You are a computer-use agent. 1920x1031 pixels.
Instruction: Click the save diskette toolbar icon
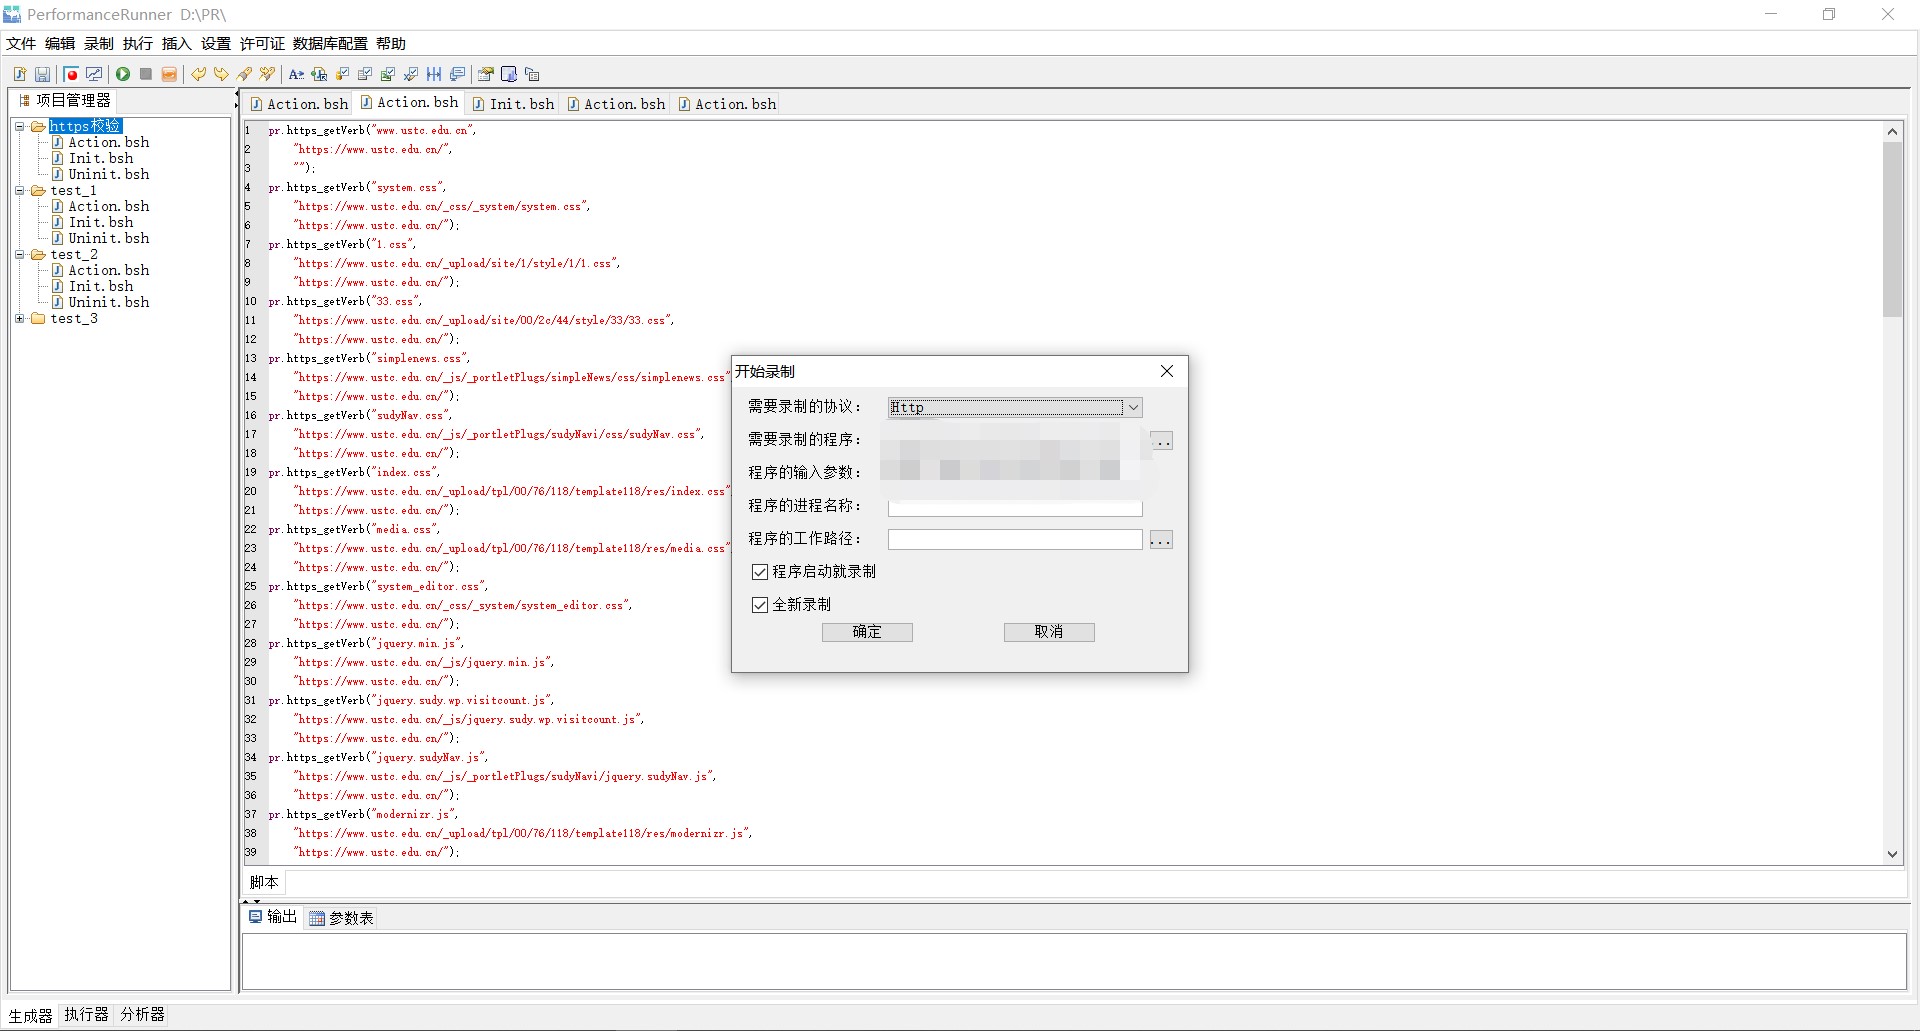42,74
